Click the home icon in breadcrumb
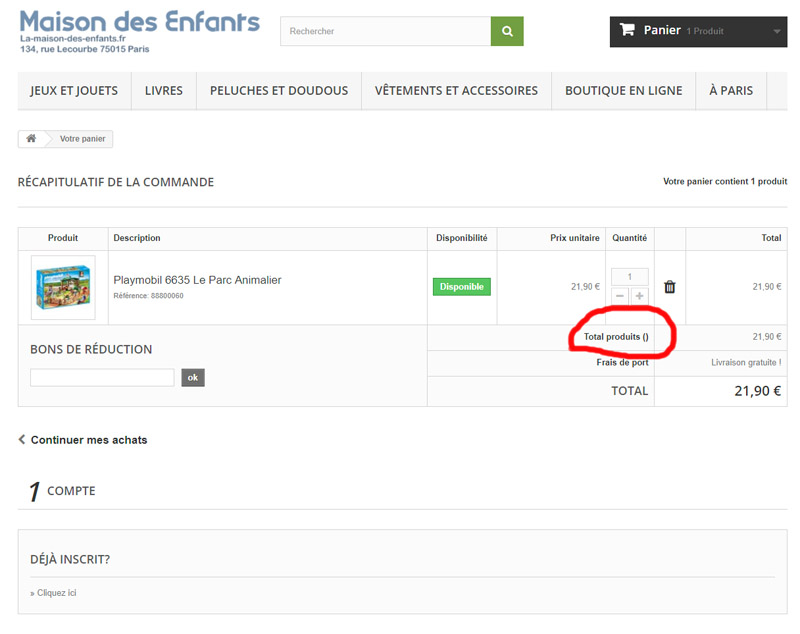Viewport: 800px width, 634px height. tap(31, 138)
